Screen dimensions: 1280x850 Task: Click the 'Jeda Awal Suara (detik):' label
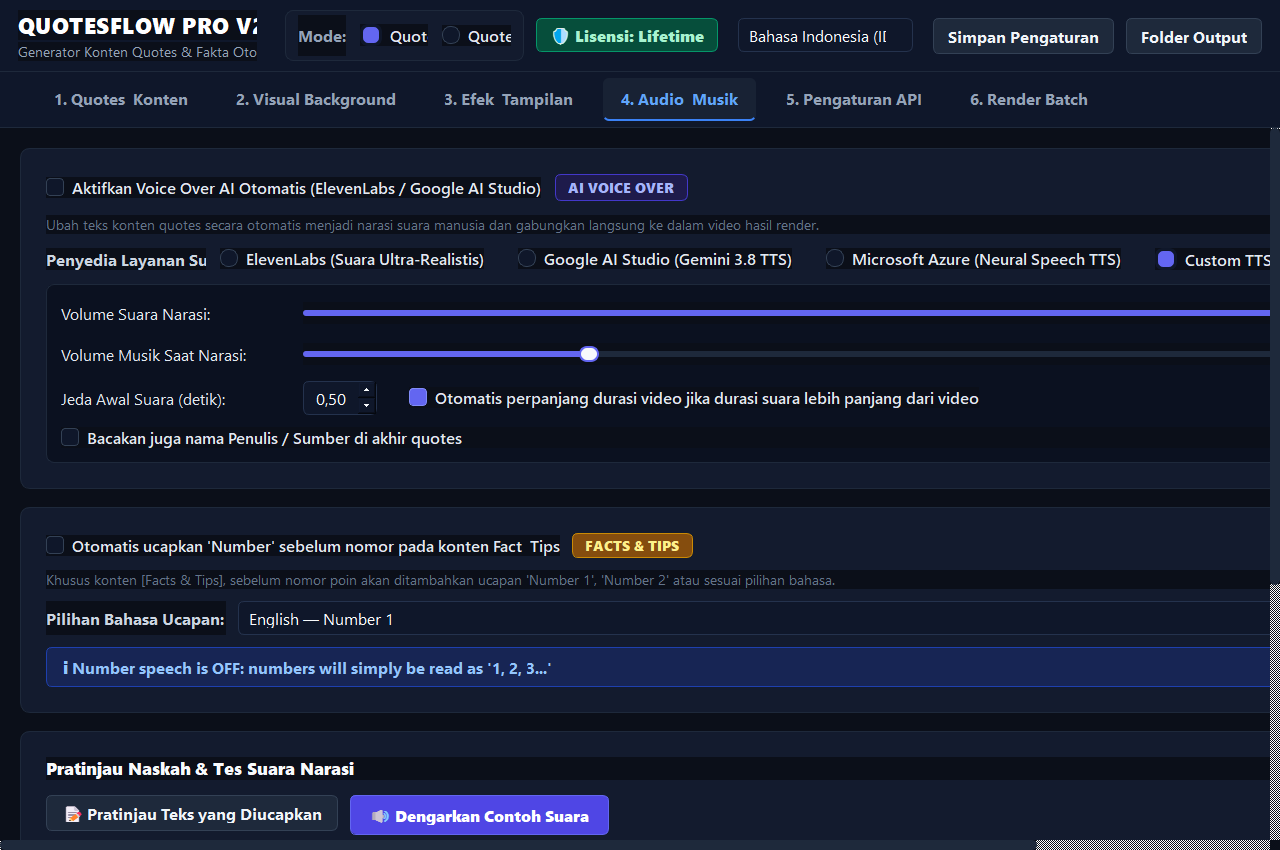pyautogui.click(x=143, y=399)
